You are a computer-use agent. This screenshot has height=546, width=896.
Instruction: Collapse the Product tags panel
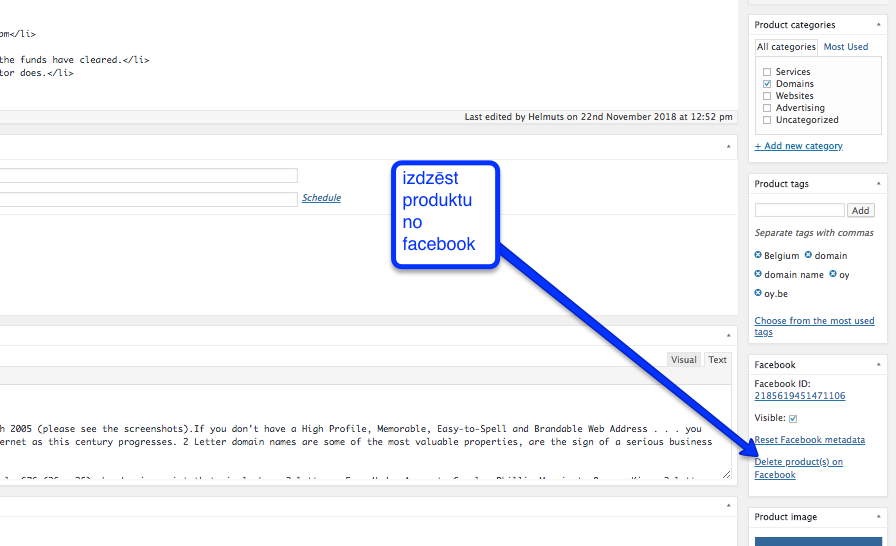click(x=878, y=183)
